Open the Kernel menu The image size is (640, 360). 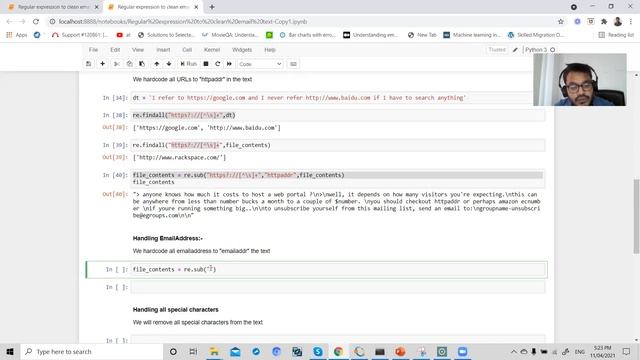[x=212, y=50]
